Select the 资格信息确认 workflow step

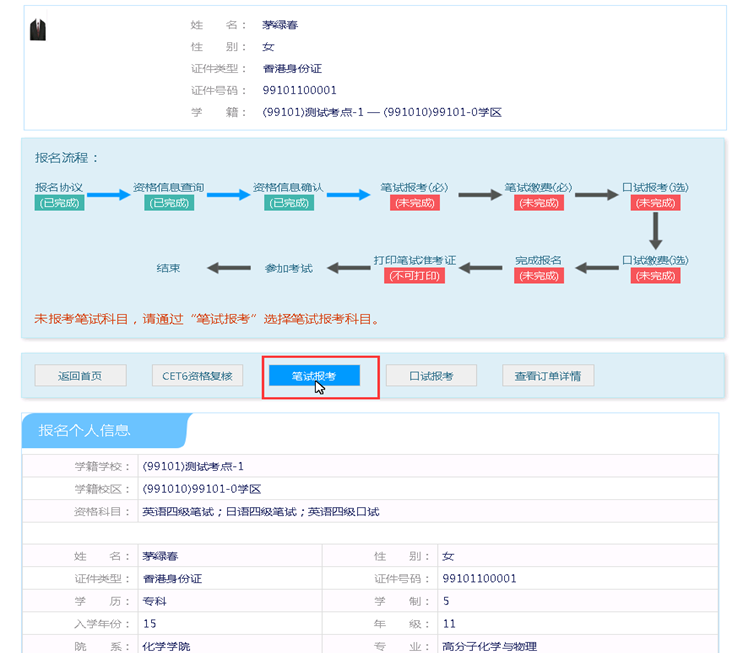(288, 187)
